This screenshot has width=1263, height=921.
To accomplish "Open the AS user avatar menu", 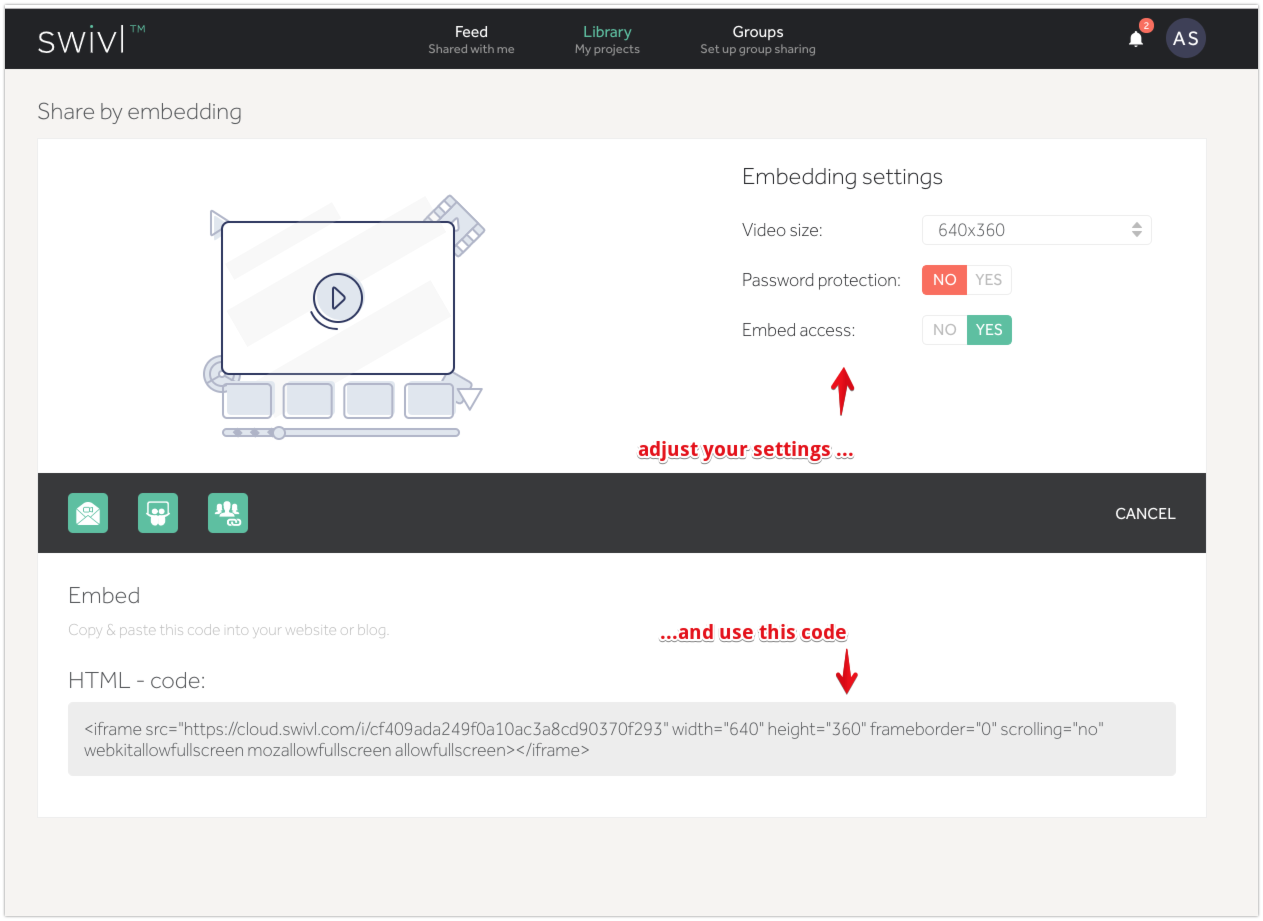I will [1186, 39].
